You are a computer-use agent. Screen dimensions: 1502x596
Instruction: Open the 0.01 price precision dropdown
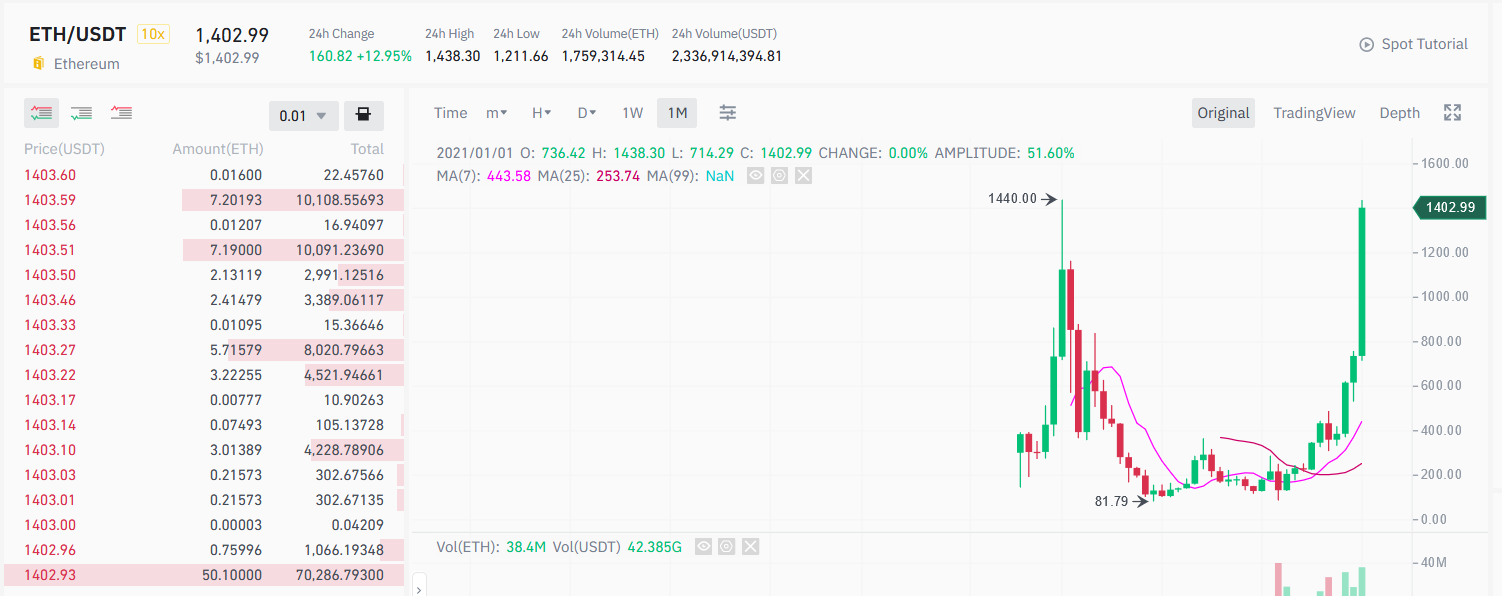coord(304,116)
